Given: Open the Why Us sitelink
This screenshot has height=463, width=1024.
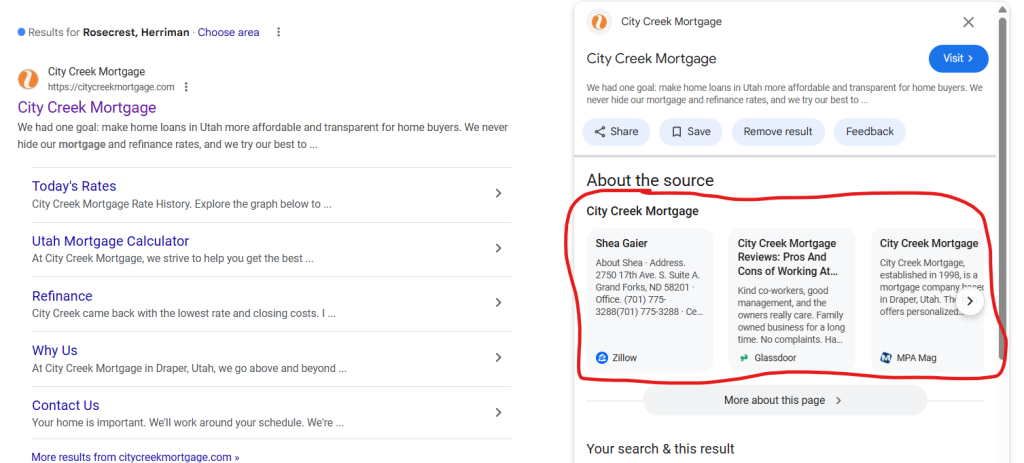Looking at the screenshot, I should tap(55, 351).
